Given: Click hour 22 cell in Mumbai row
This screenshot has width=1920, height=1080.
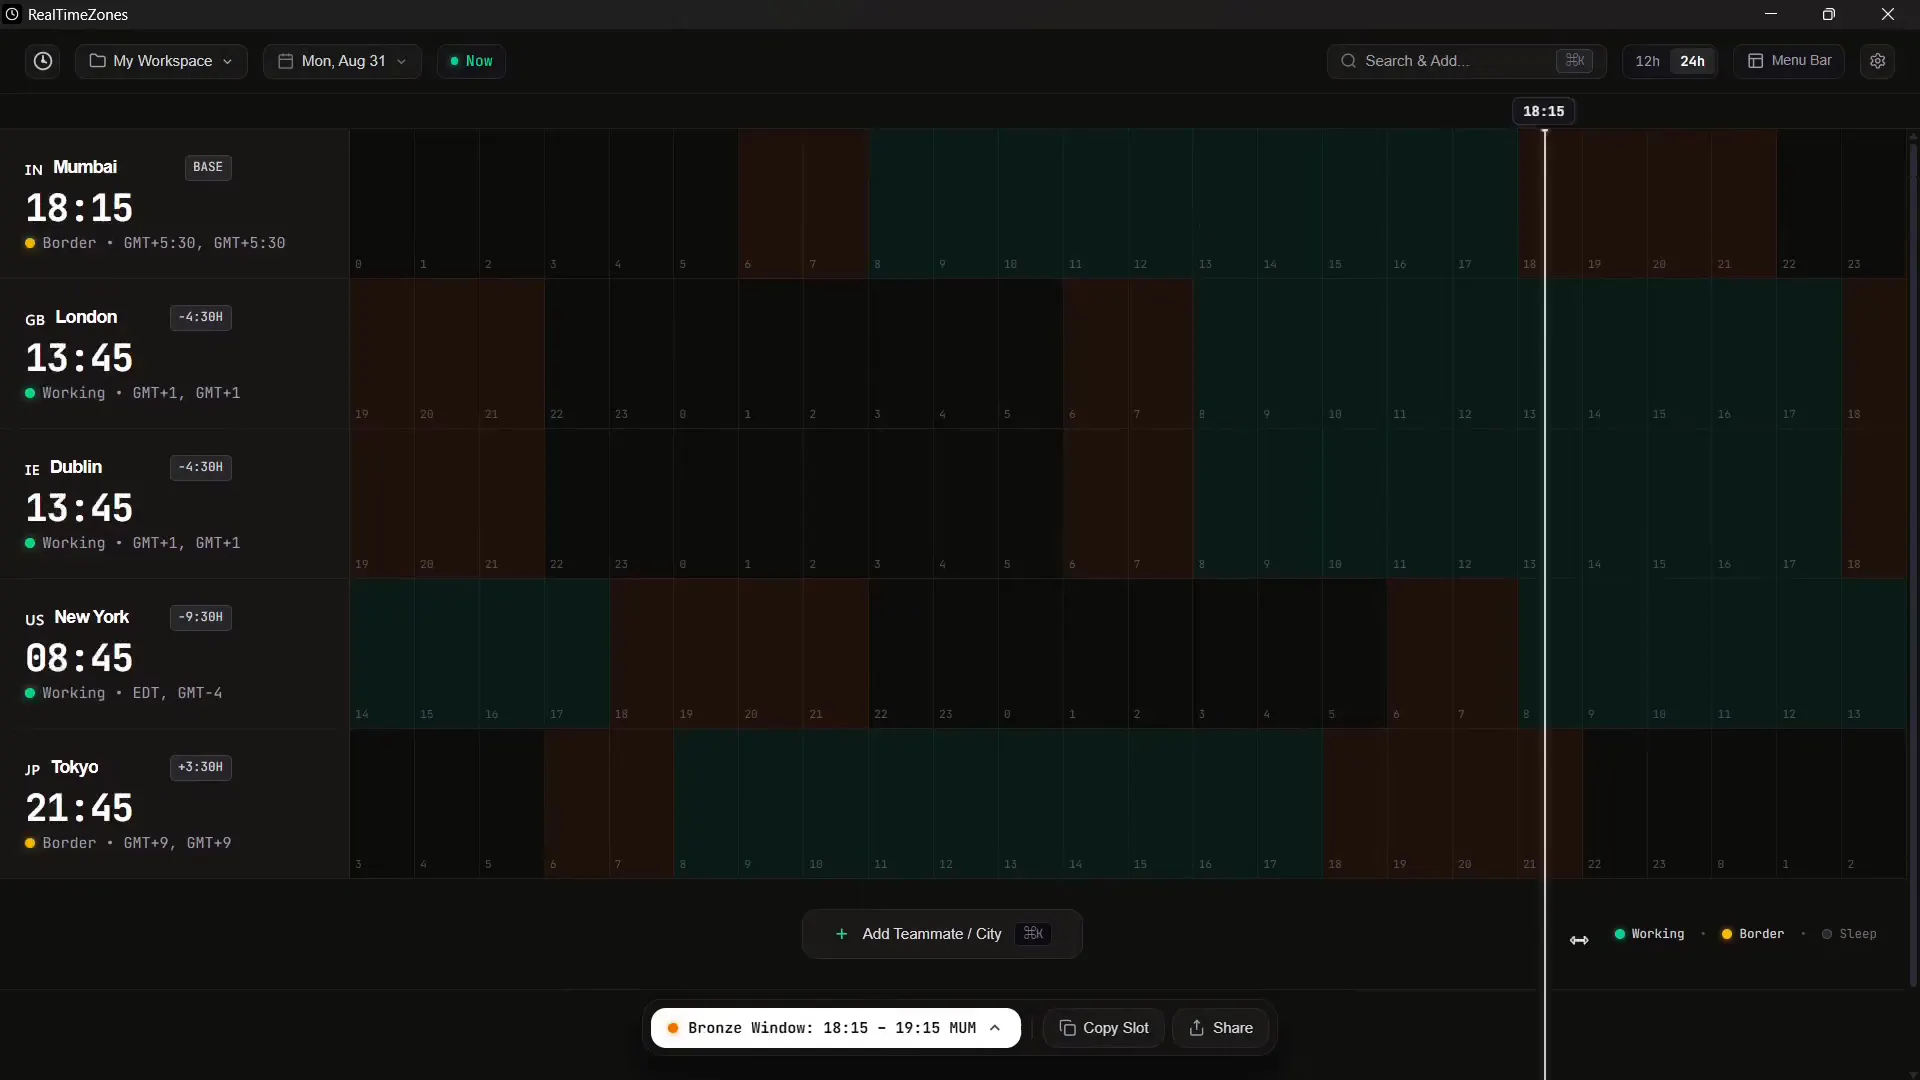Looking at the screenshot, I should point(1809,203).
